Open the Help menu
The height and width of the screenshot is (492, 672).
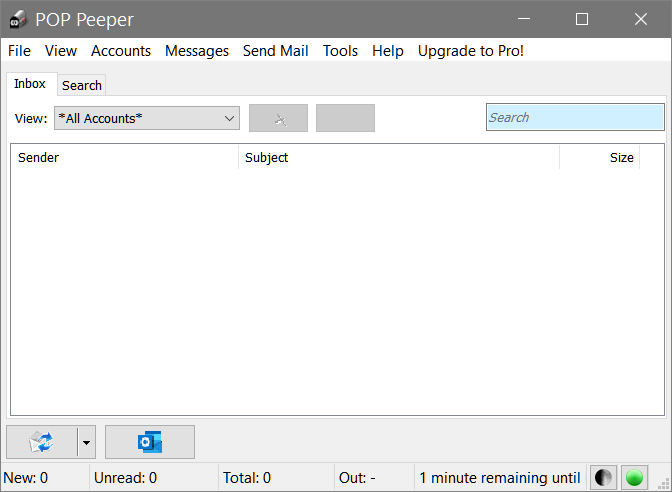[388, 51]
